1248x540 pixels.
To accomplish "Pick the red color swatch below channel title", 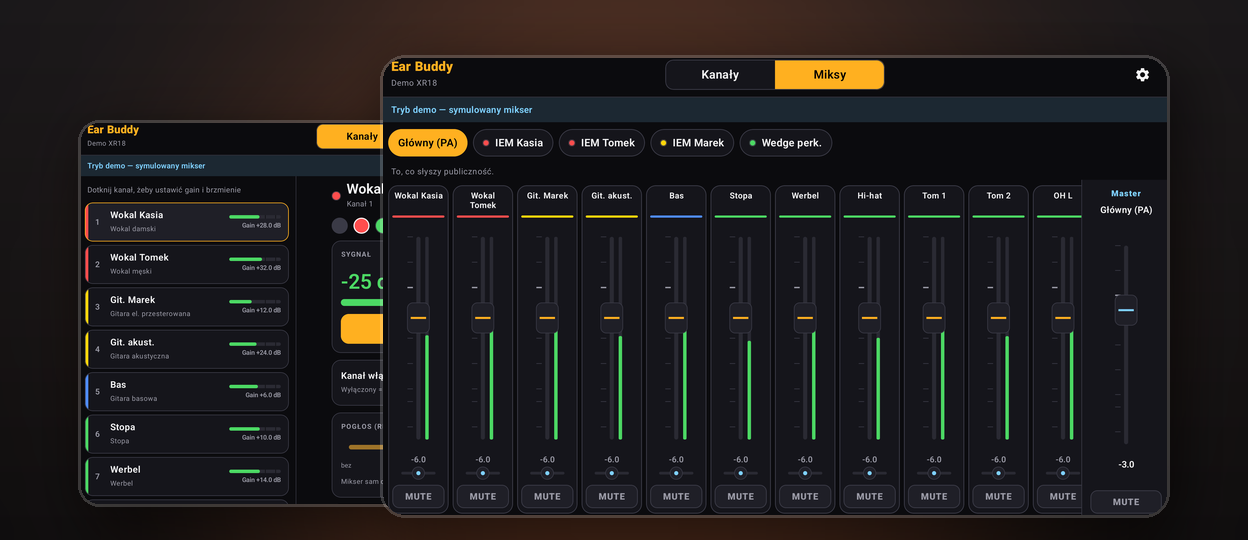I will [x=362, y=226].
